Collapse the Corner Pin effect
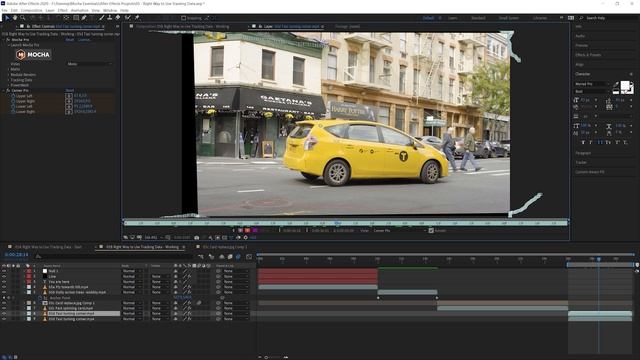 (4, 91)
